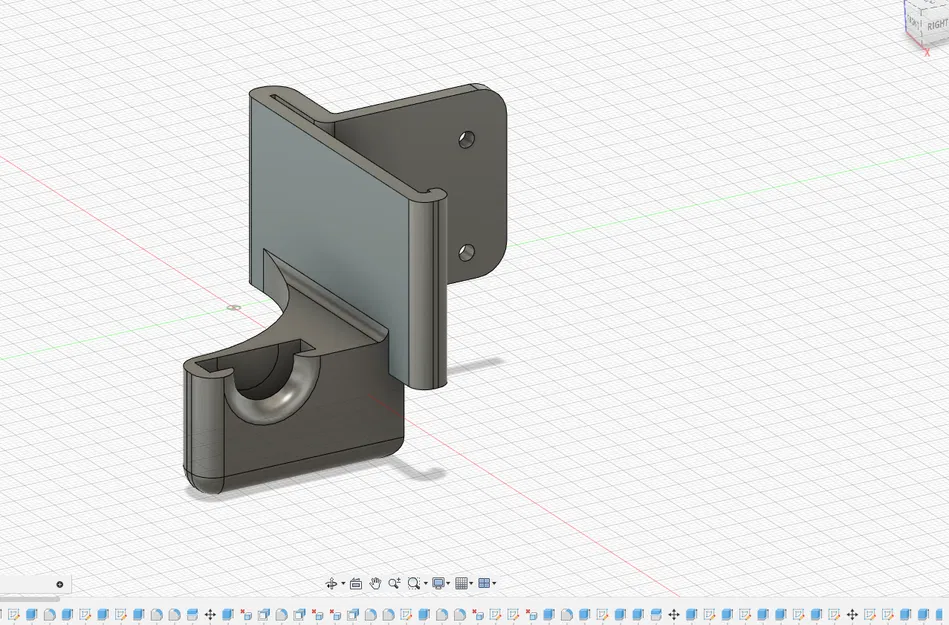Expand the Orbit tool dropdown arrow
This screenshot has width=949, height=625.
click(x=342, y=583)
